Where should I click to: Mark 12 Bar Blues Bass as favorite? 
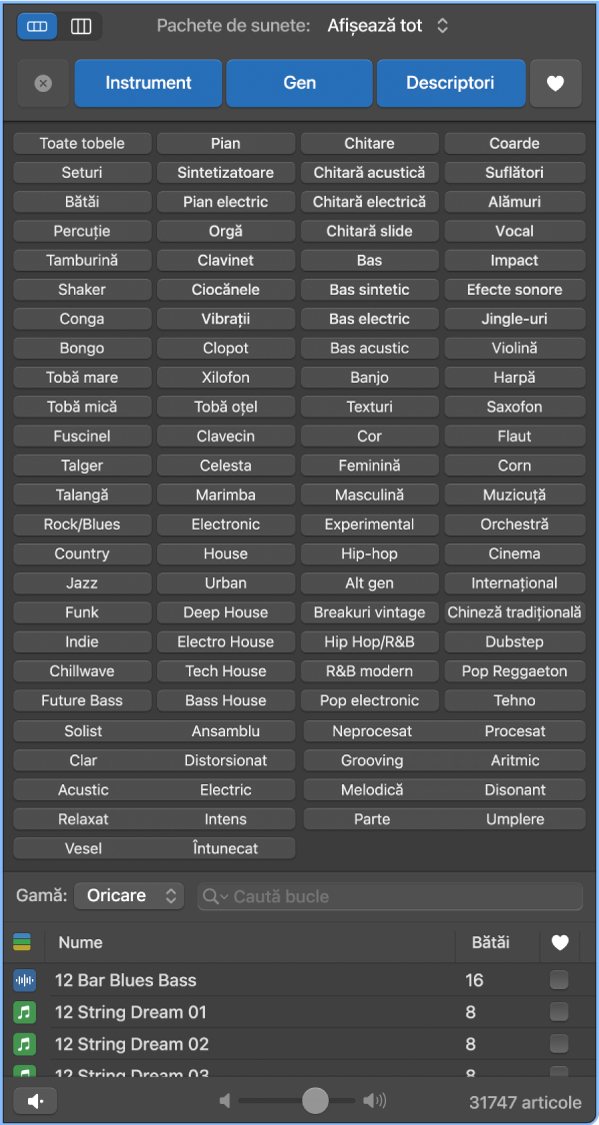pos(559,980)
